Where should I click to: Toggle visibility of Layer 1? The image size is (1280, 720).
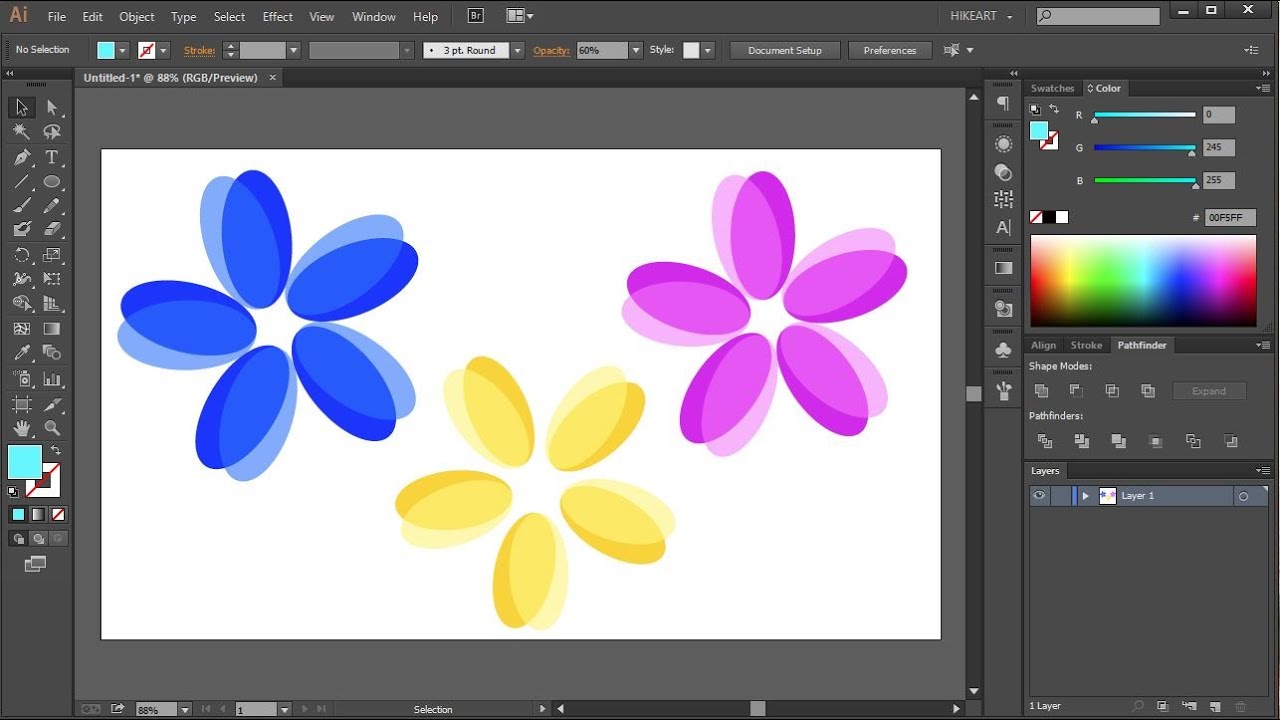(1039, 496)
